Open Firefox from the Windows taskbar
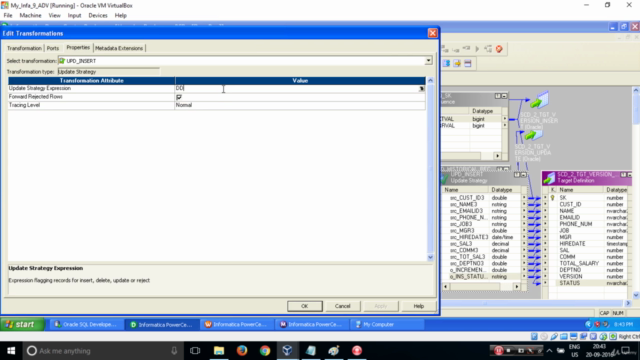 (242, 351)
